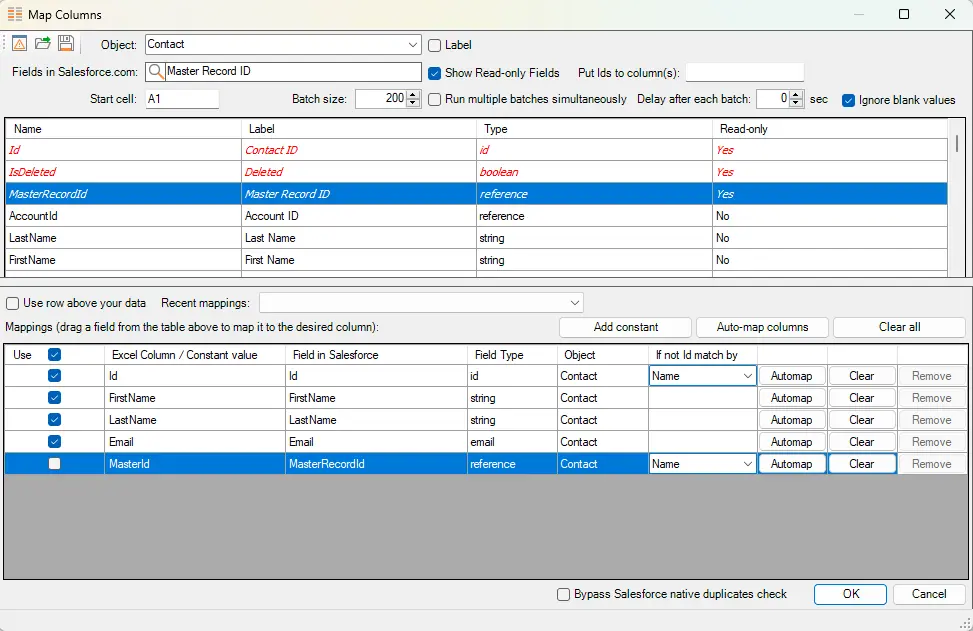The height and width of the screenshot is (631, 973).
Task: Toggle Ignore blank values checkbox
Action: click(x=849, y=100)
